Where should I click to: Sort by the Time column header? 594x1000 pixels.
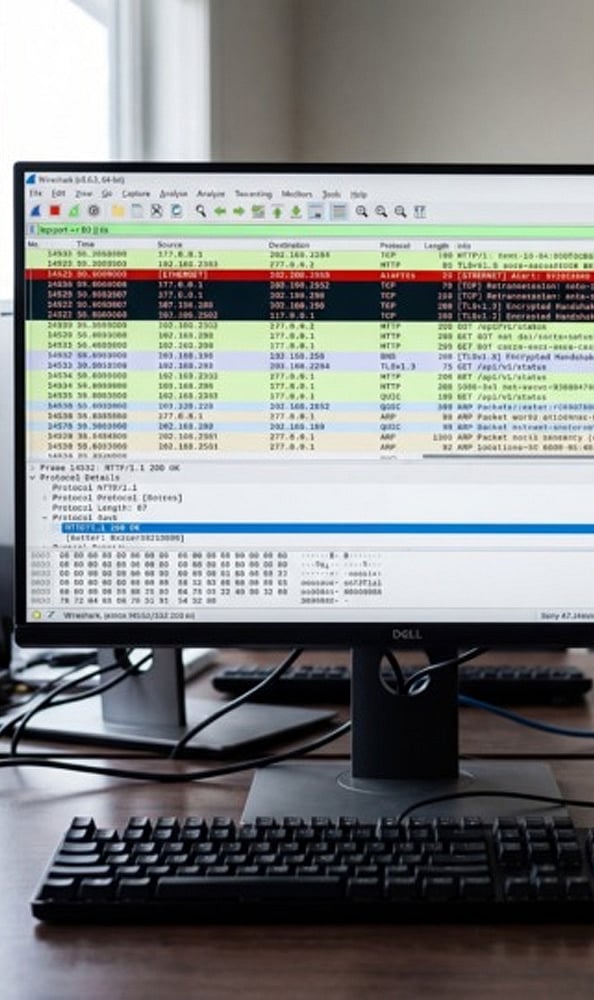coord(85,244)
